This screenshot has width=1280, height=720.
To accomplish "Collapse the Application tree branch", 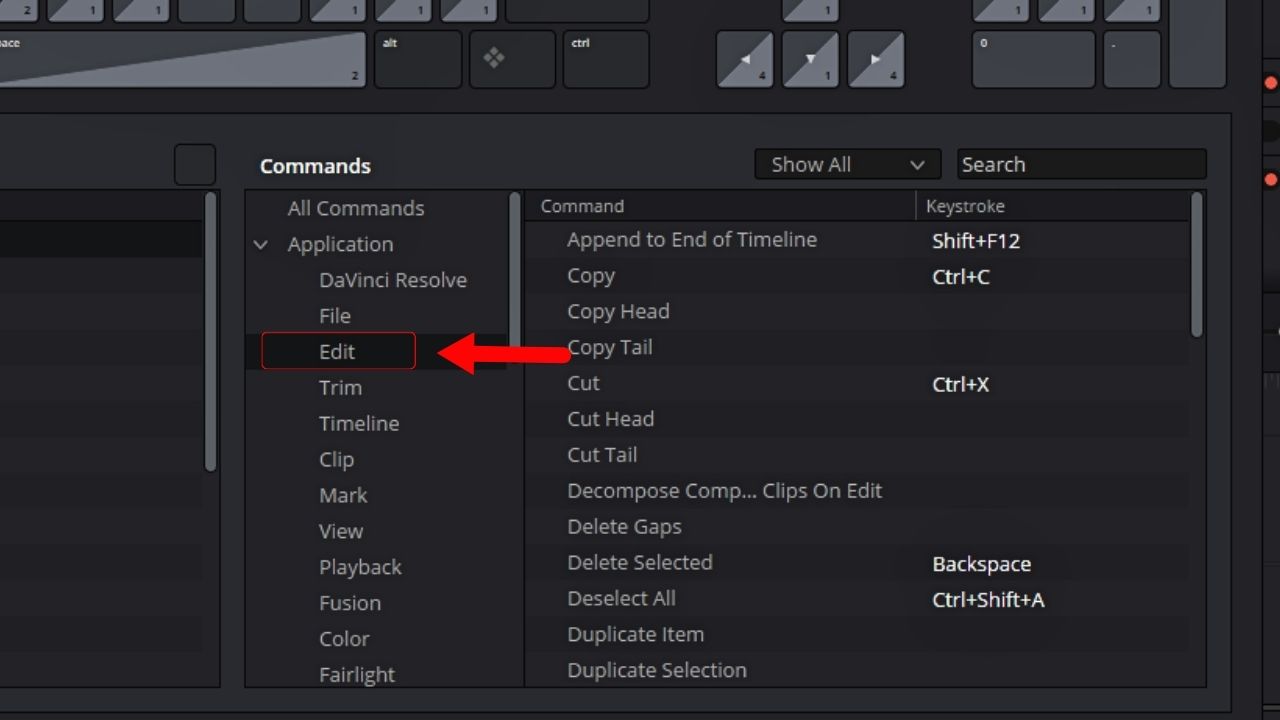I will tap(261, 244).
